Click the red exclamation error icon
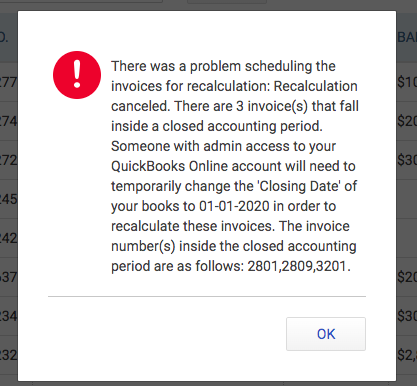Screen dimensions: 417x386 77,75
